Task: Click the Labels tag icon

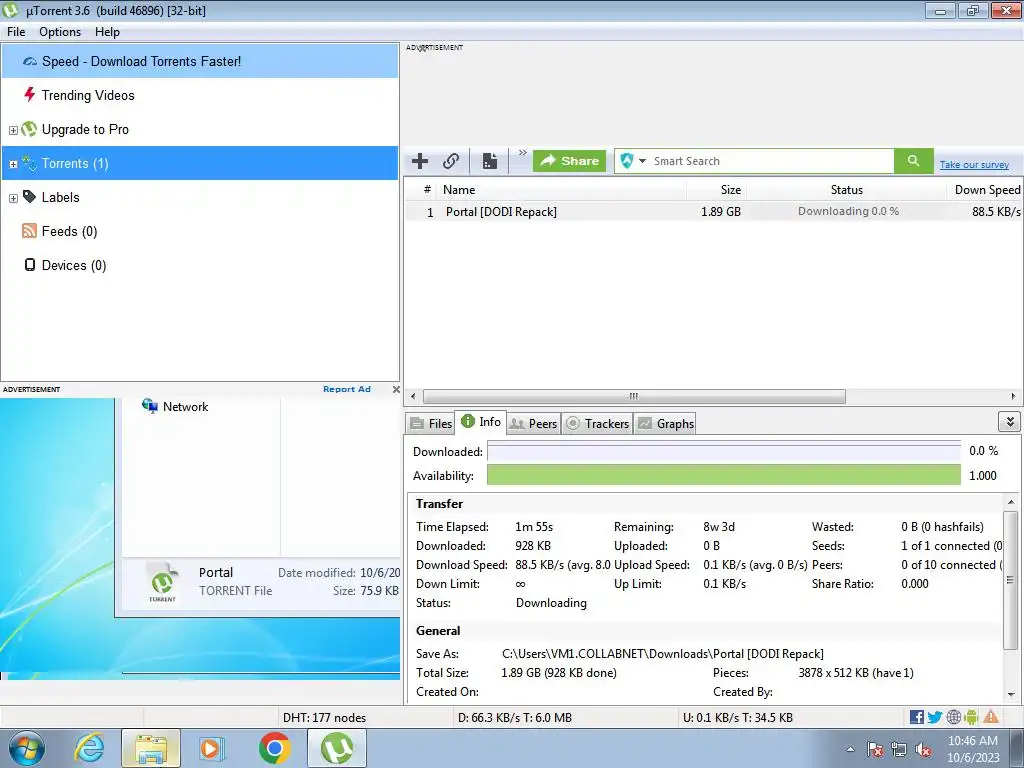Action: (x=29, y=197)
